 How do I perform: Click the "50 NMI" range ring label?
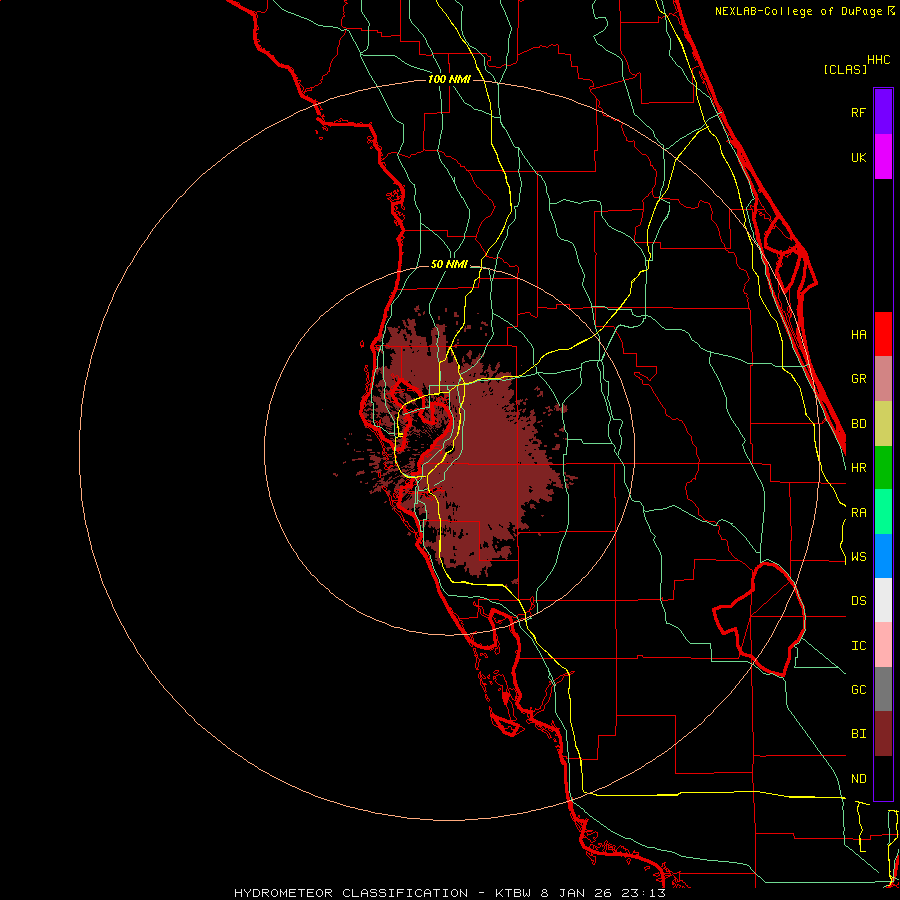click(x=449, y=264)
